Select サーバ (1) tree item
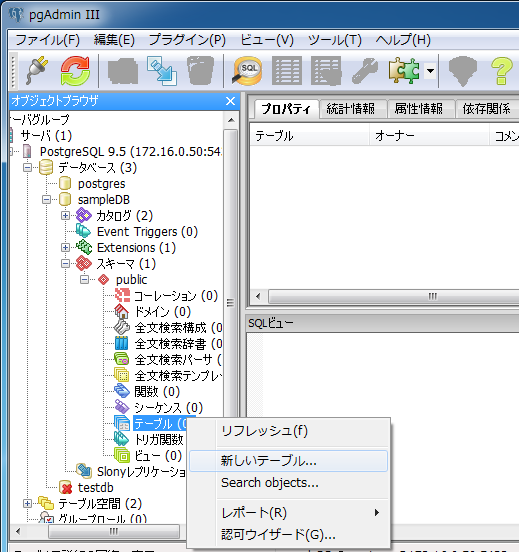The image size is (519, 552). point(46,136)
